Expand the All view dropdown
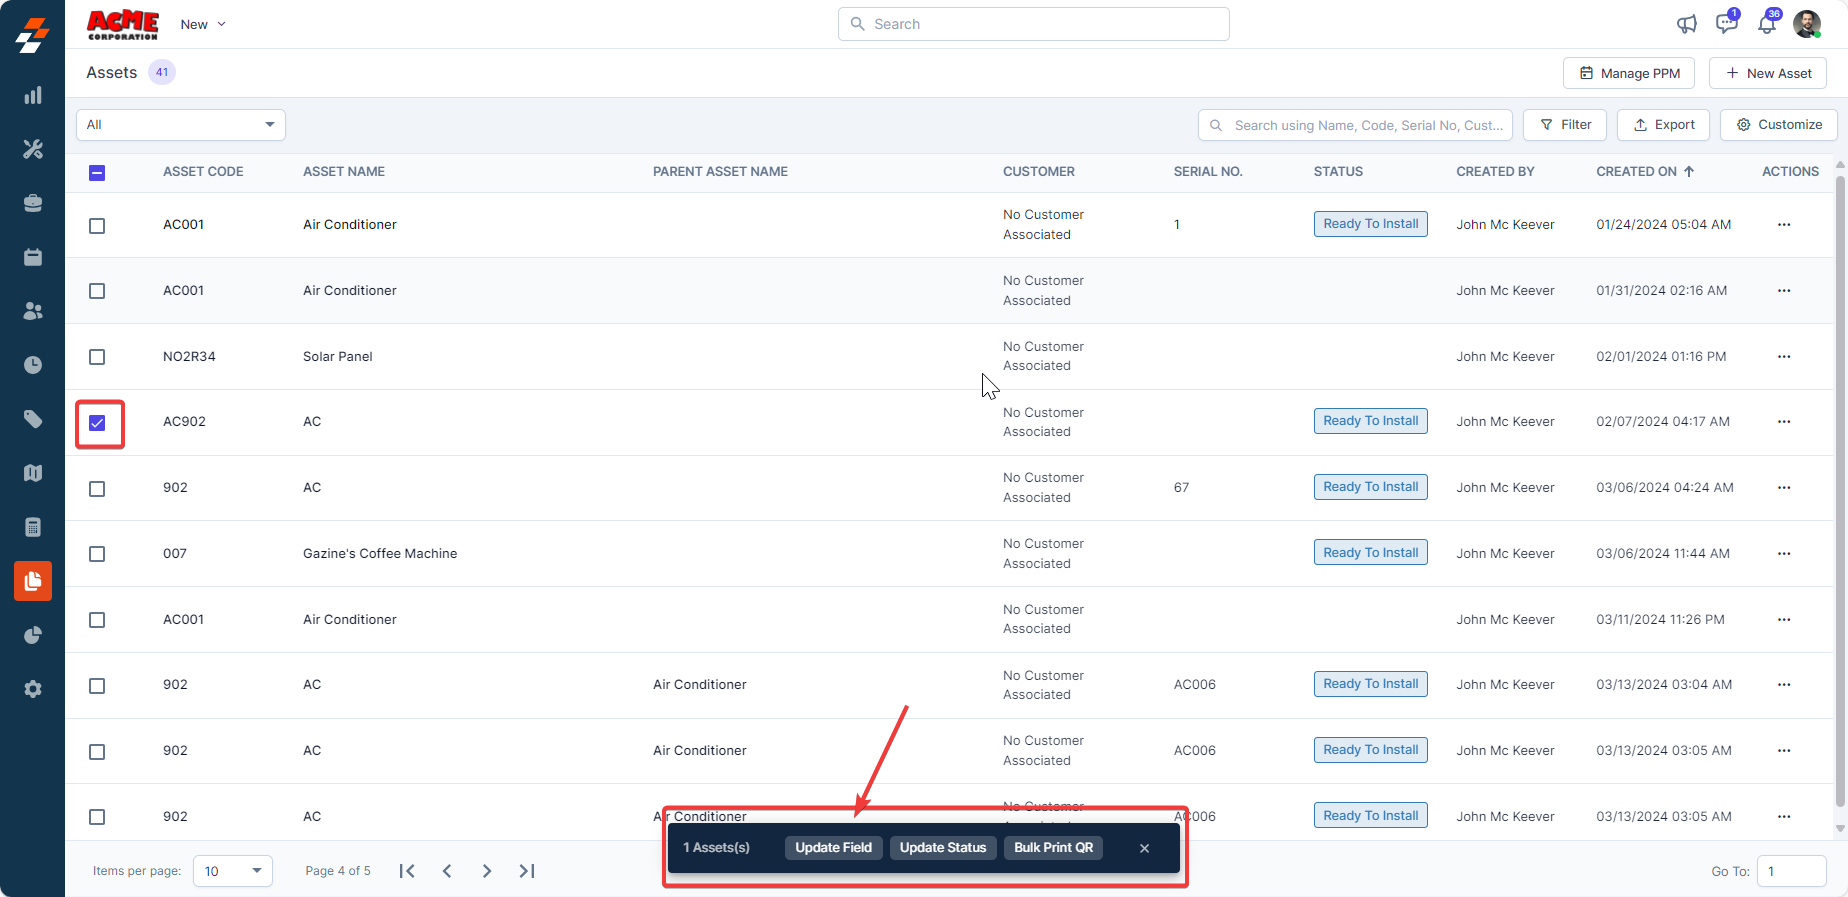1848x897 pixels. coord(181,125)
